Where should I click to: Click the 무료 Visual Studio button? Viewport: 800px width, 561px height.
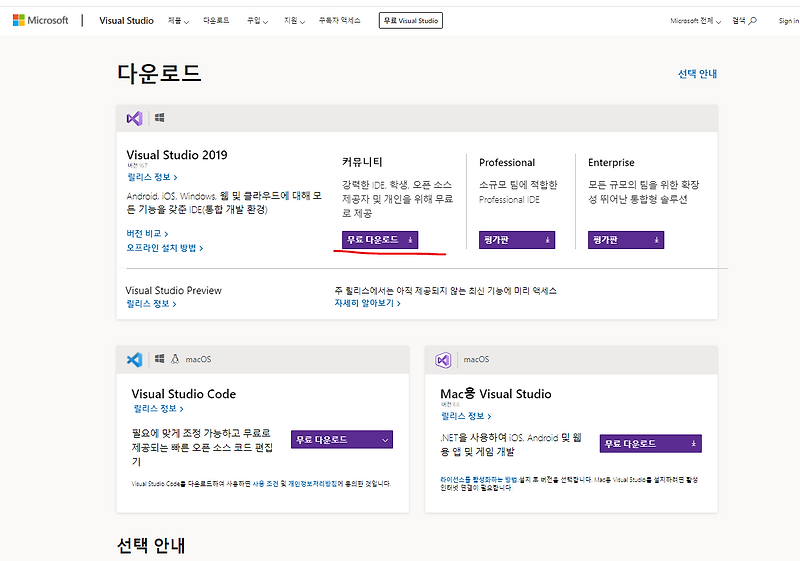[x=411, y=20]
